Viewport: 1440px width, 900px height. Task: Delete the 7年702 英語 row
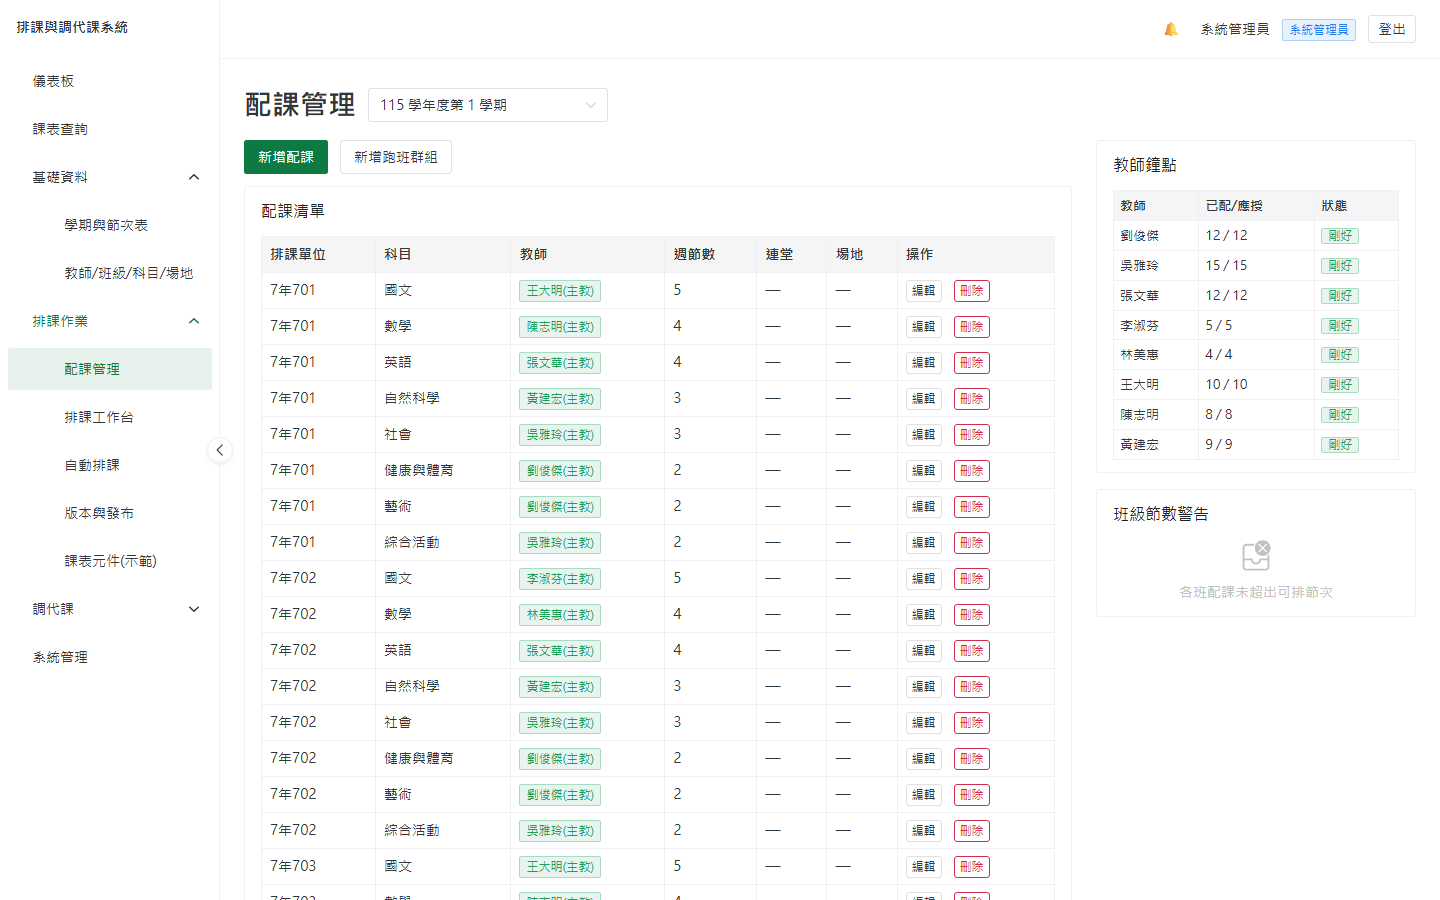pos(972,651)
